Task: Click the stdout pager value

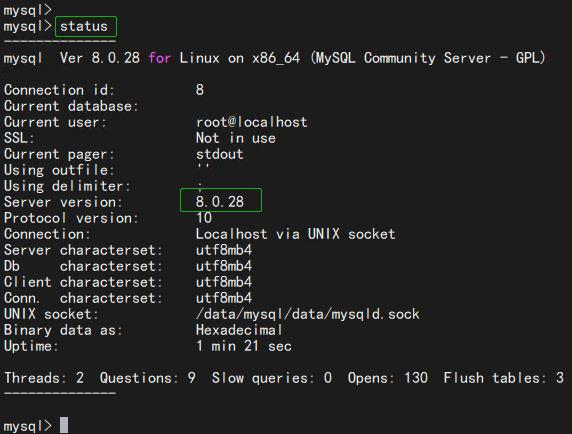Action: 220,154
